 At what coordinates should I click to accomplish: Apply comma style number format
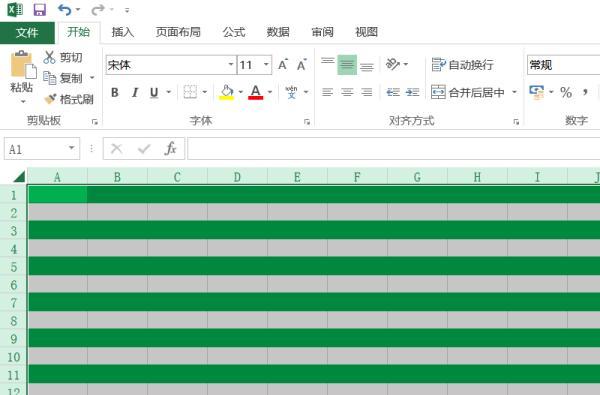tap(585, 92)
